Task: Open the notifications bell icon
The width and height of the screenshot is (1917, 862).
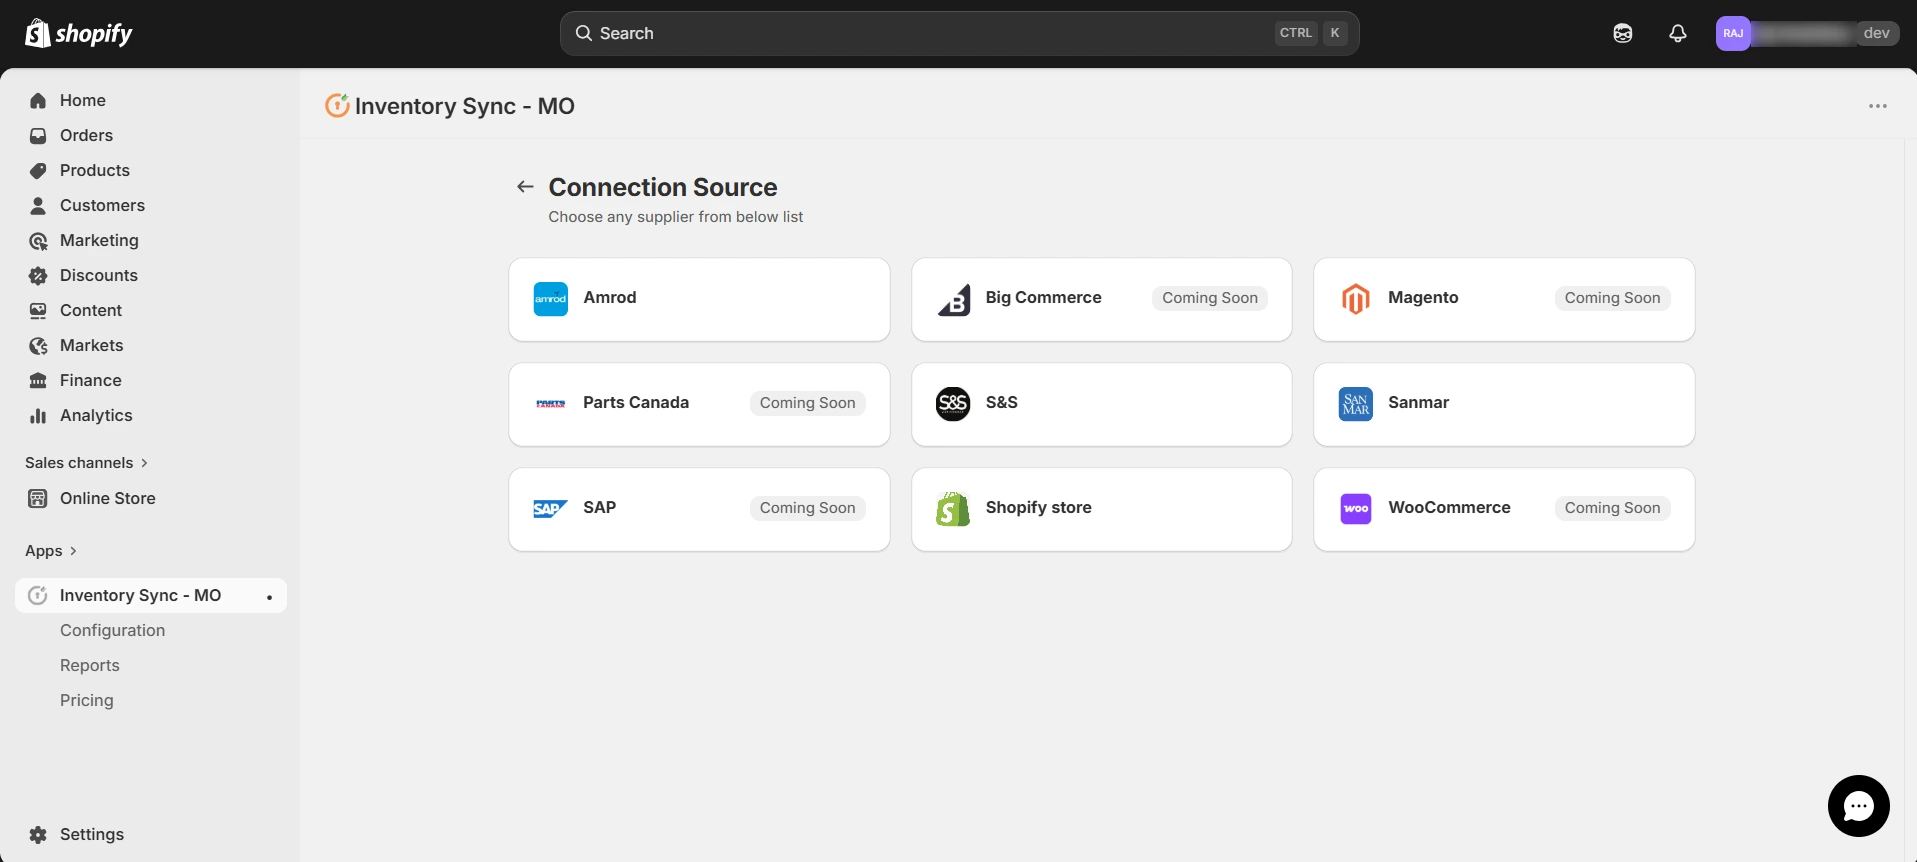Action: [x=1677, y=33]
